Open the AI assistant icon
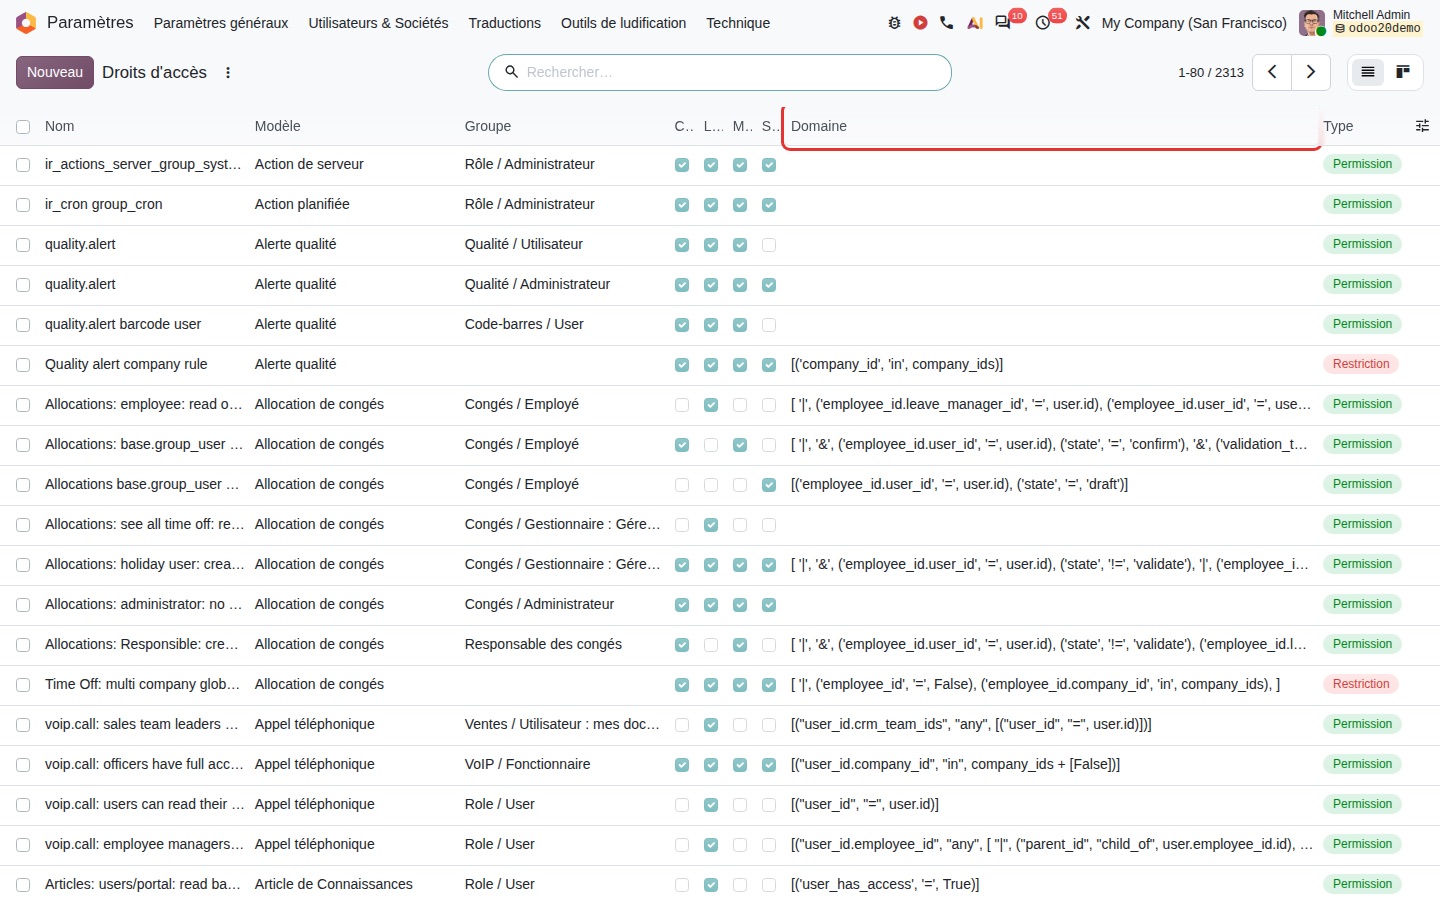 tap(975, 23)
